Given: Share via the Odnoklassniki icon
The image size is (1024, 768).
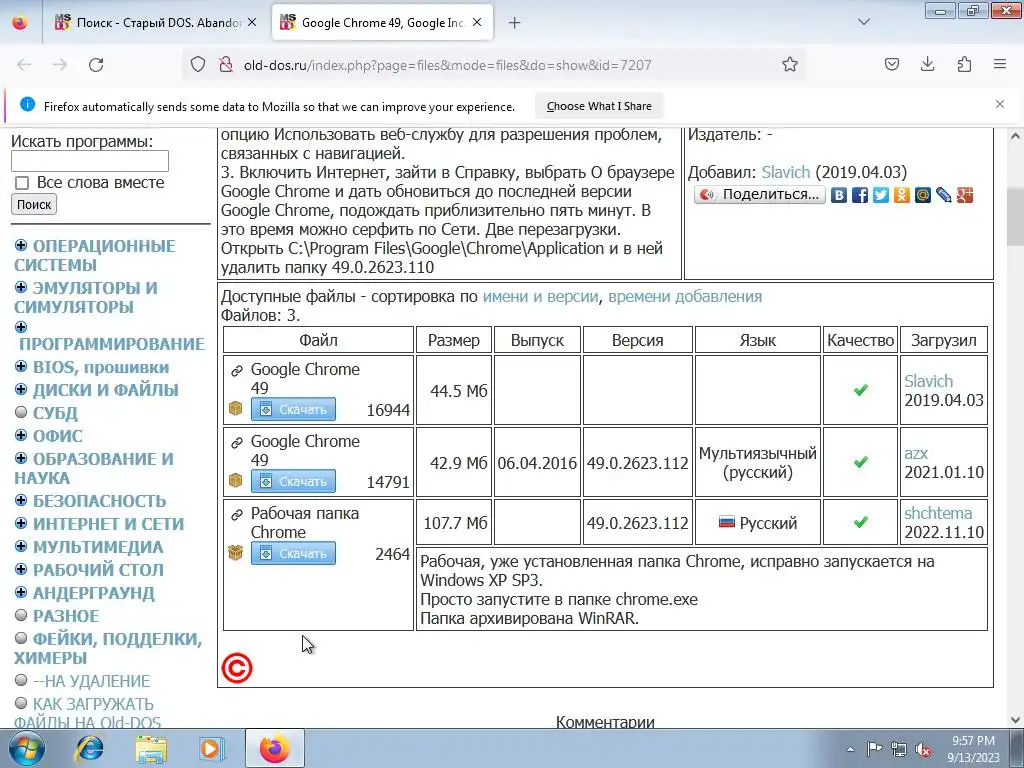Looking at the screenshot, I should pyautogui.click(x=901, y=195).
